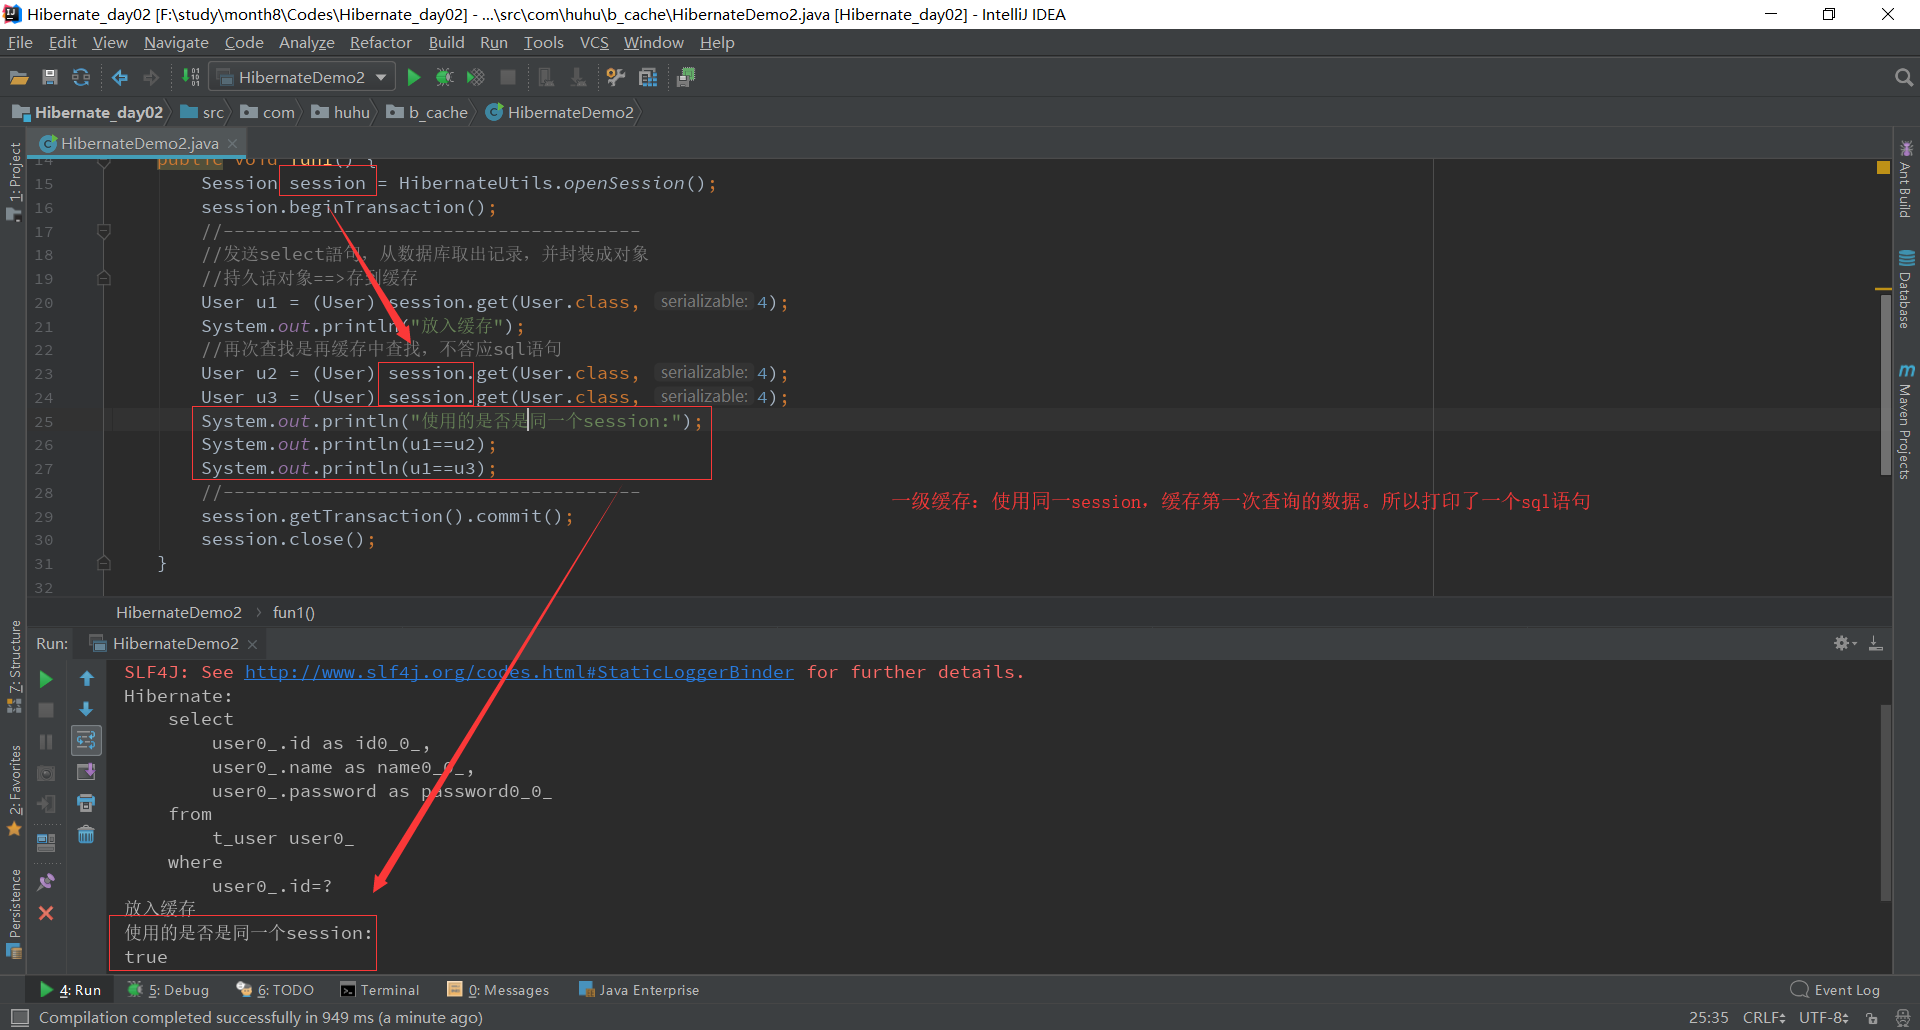The height and width of the screenshot is (1030, 1920).
Task: Print console output with printer icon
Action: 87,803
